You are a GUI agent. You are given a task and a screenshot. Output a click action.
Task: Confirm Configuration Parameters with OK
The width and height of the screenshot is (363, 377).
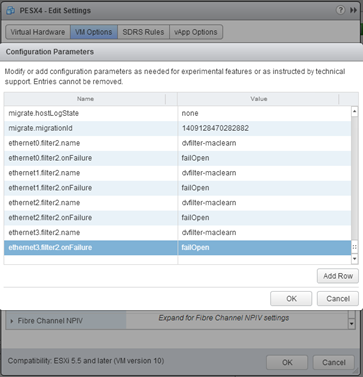[291, 299]
